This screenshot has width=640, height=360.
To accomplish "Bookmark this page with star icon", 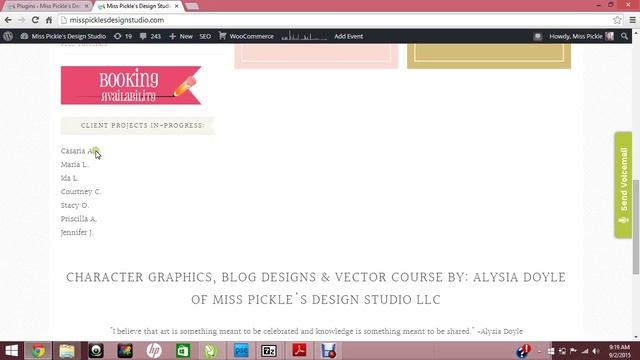I will point(617,20).
